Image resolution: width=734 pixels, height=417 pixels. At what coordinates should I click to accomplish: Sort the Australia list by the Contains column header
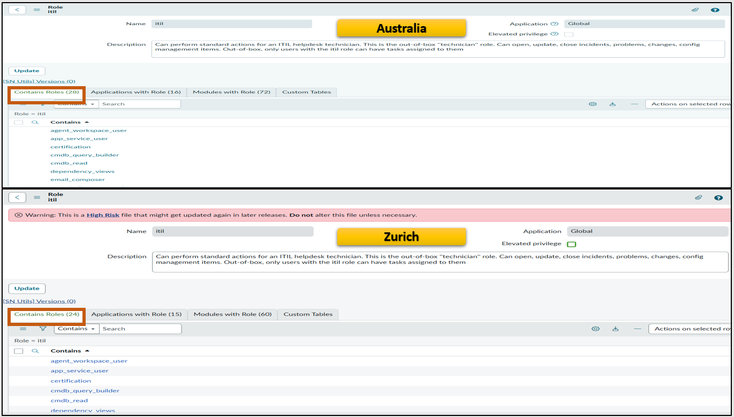click(x=66, y=122)
